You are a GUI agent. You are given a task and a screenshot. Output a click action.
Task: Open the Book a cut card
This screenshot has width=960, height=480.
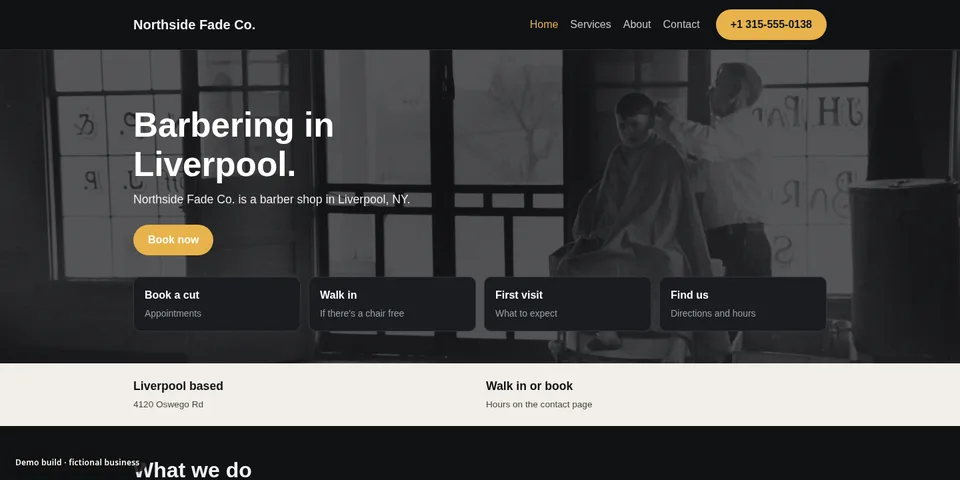(x=217, y=304)
